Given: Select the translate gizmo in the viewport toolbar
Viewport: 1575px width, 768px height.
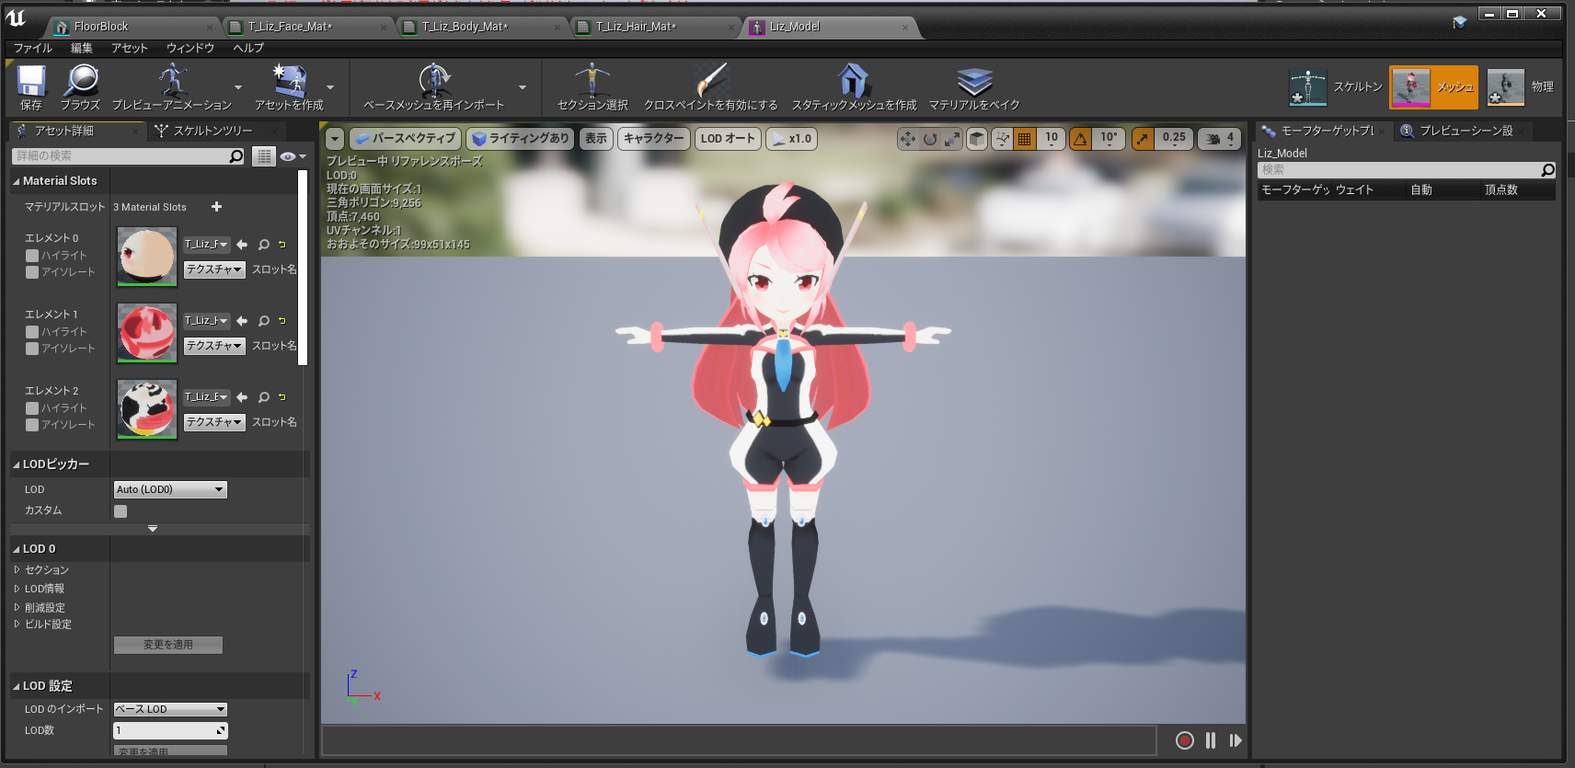Looking at the screenshot, I should pos(907,139).
